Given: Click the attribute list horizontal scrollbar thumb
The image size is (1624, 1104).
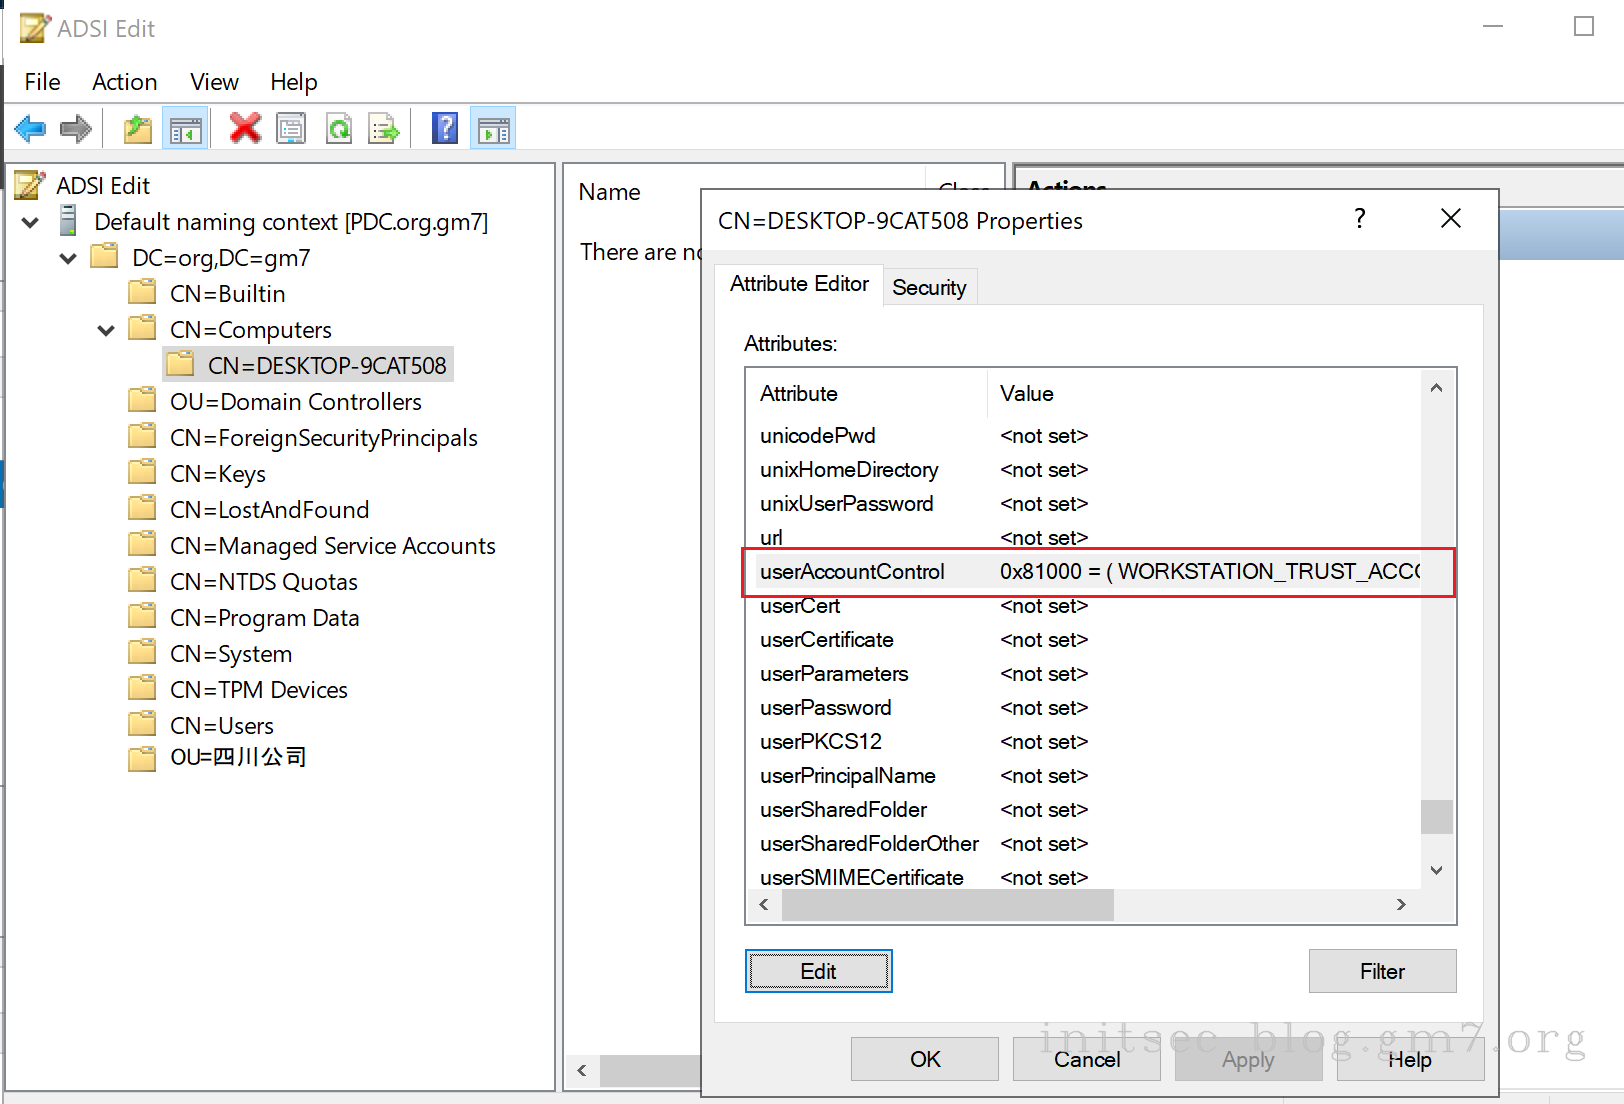Looking at the screenshot, I should tap(947, 905).
